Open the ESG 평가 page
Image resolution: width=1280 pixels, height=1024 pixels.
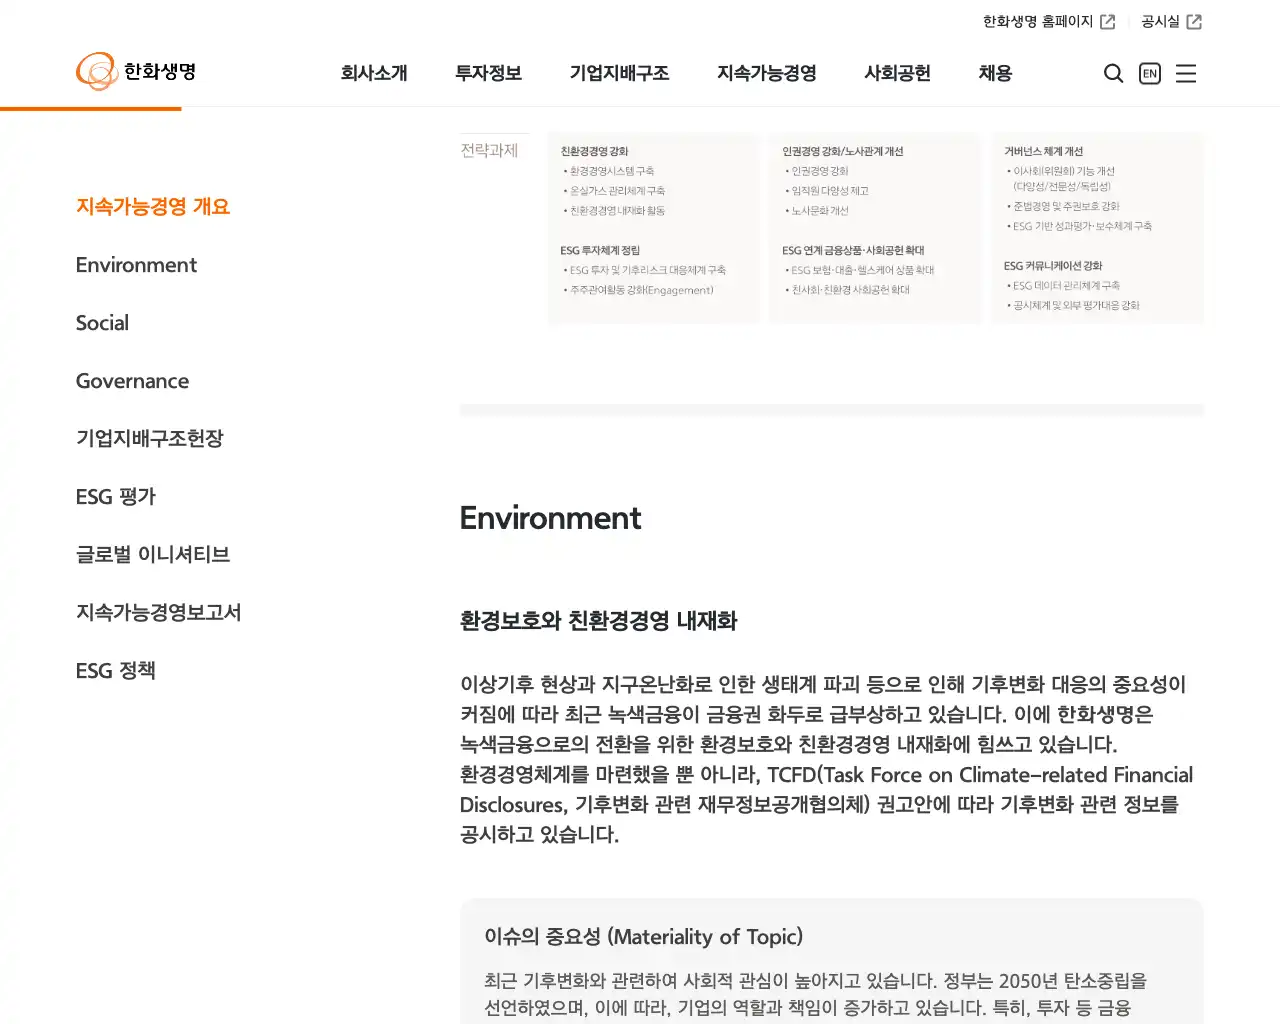click(115, 496)
